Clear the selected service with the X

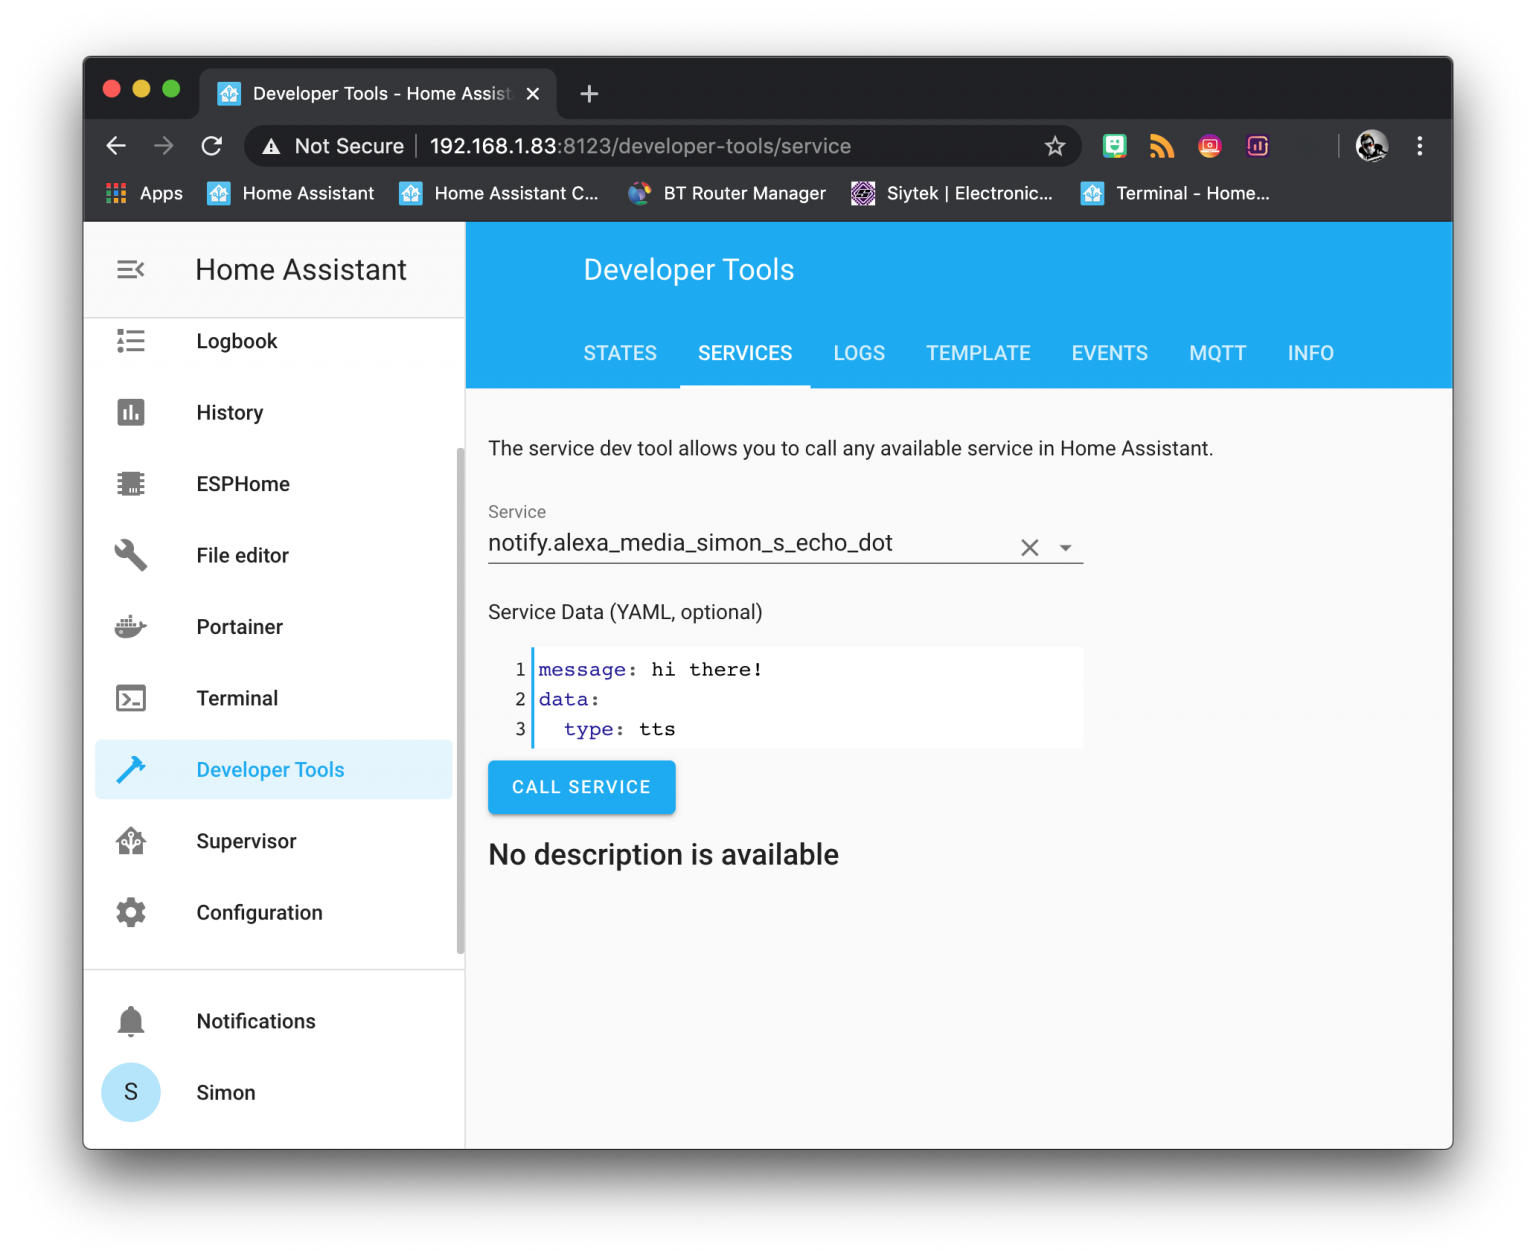point(1030,547)
